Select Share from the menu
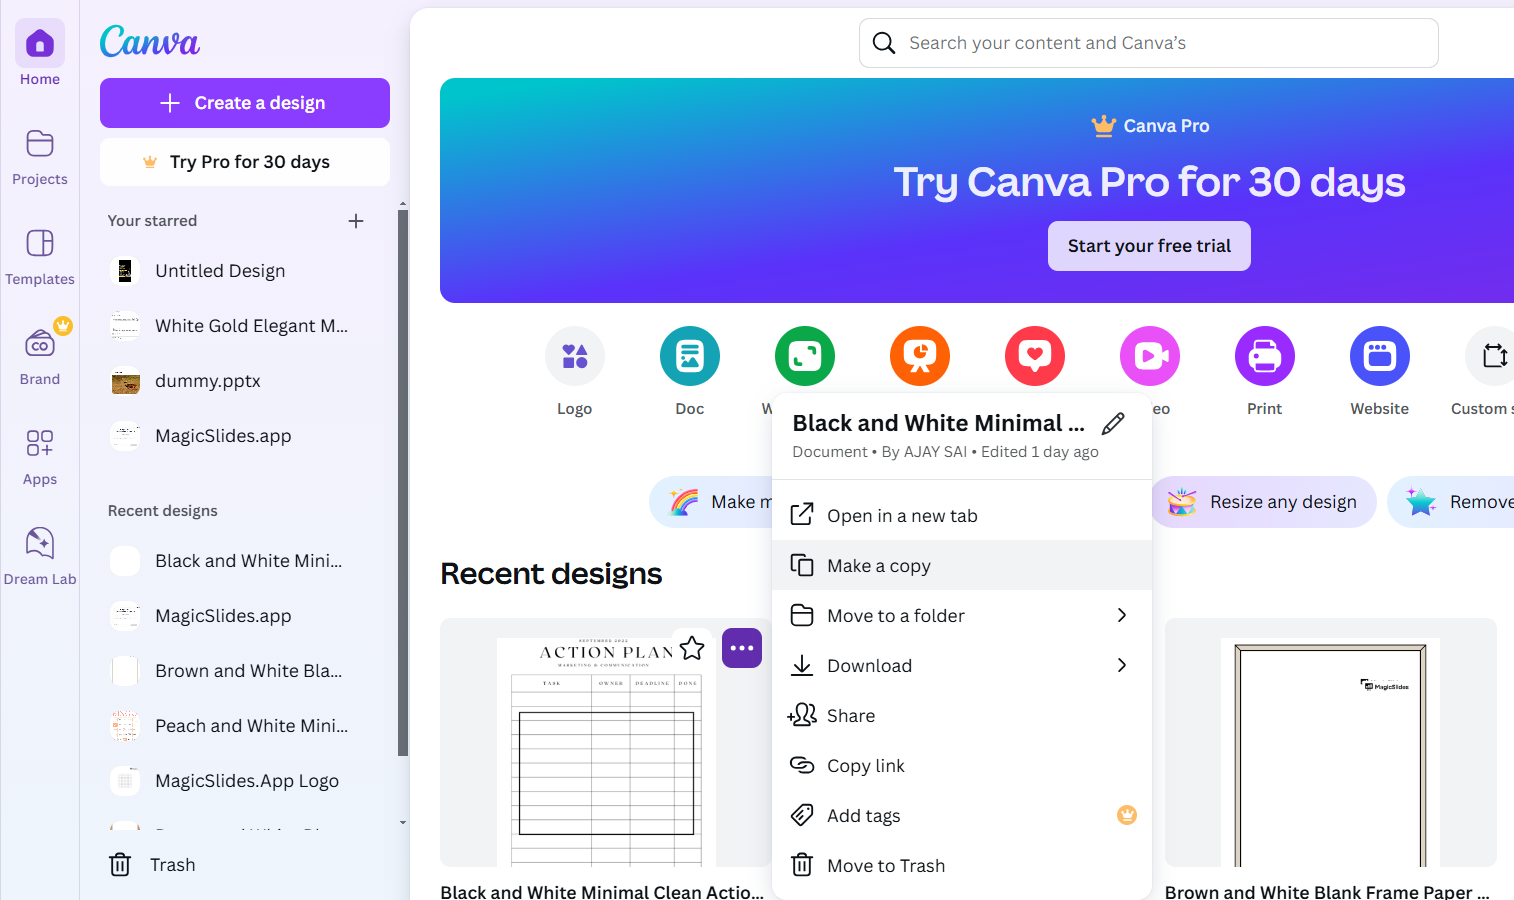 coord(962,716)
